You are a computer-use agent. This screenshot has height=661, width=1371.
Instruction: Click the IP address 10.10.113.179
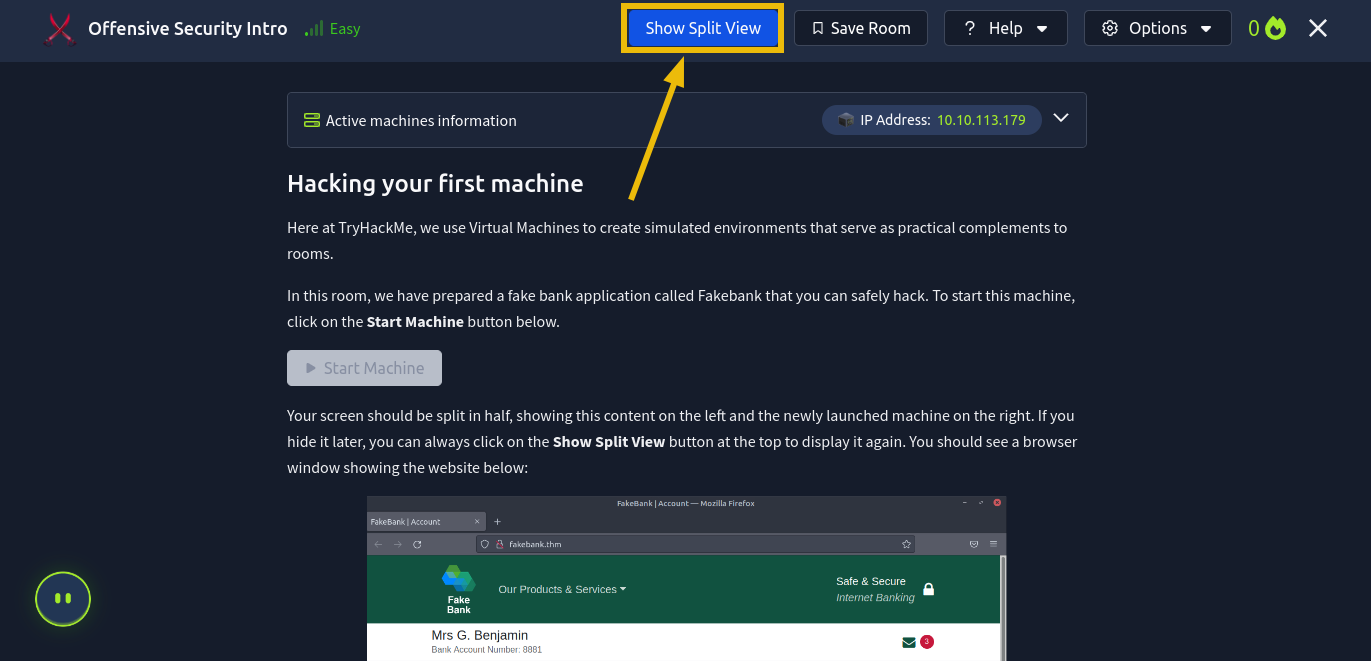click(981, 120)
